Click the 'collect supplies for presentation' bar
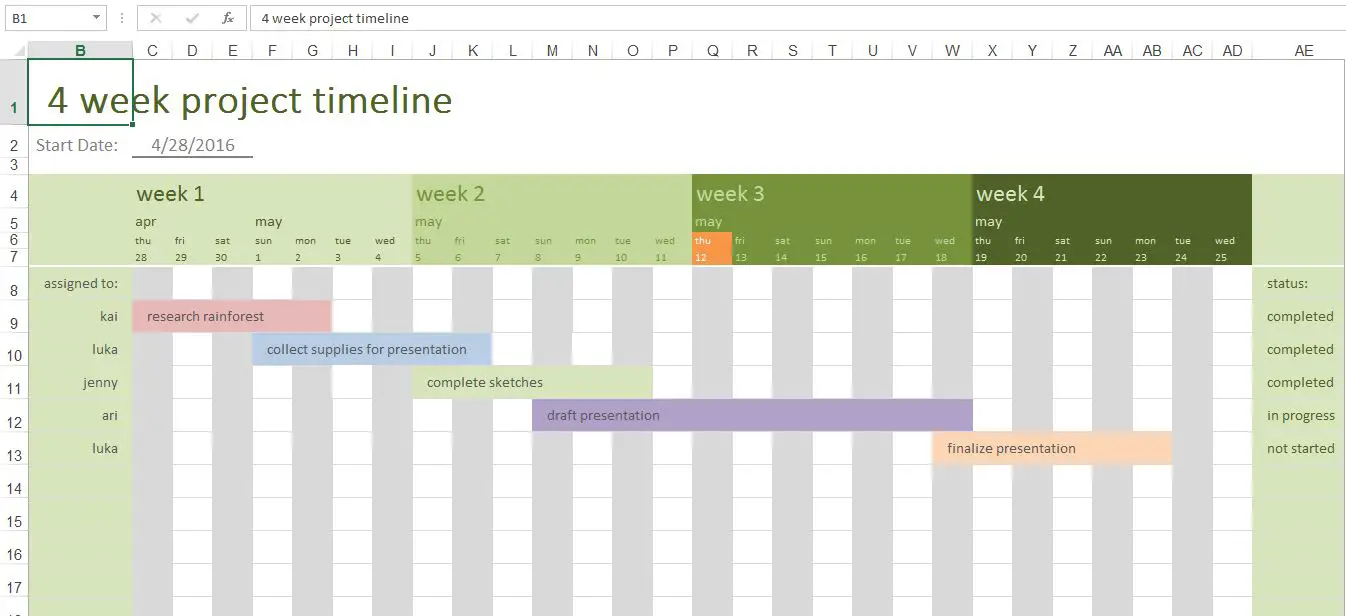 372,349
